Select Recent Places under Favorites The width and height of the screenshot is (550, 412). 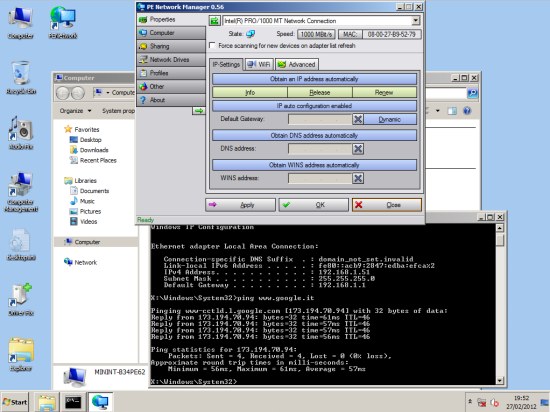pos(93,160)
